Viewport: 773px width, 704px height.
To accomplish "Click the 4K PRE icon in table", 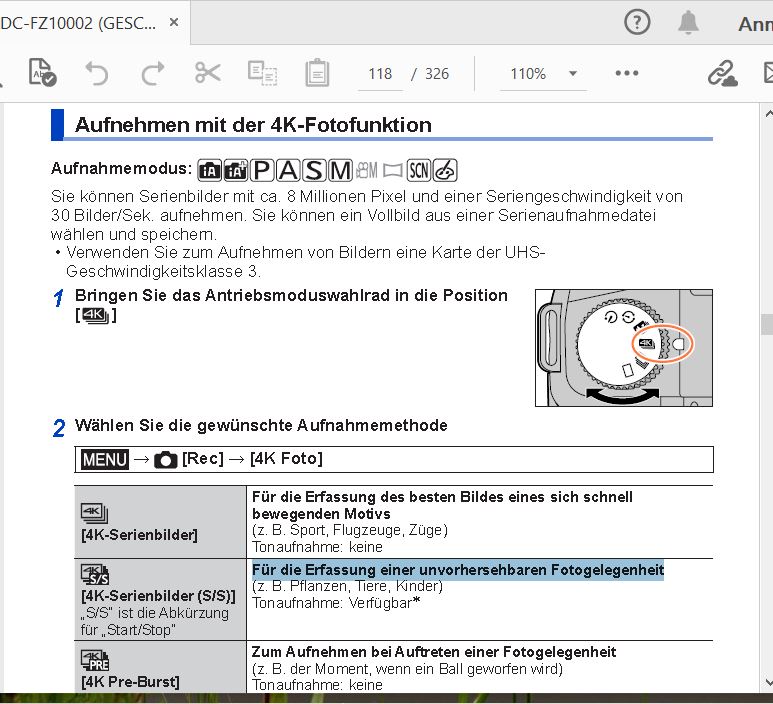I will (95, 661).
